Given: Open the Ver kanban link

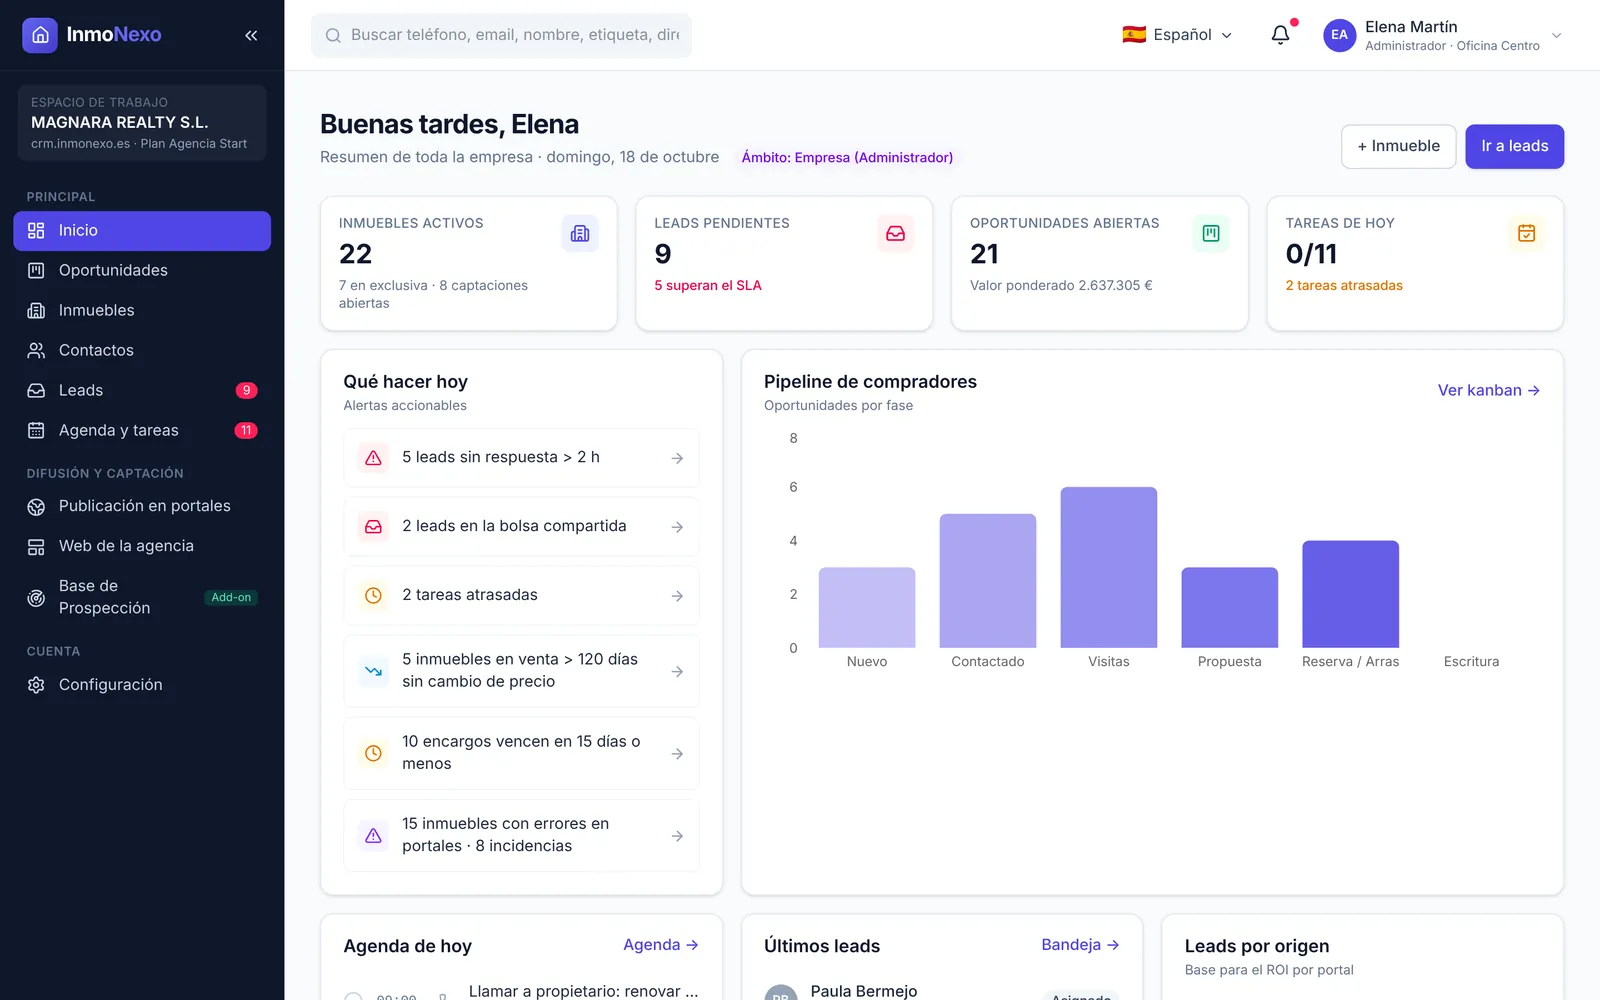Looking at the screenshot, I should [1488, 391].
